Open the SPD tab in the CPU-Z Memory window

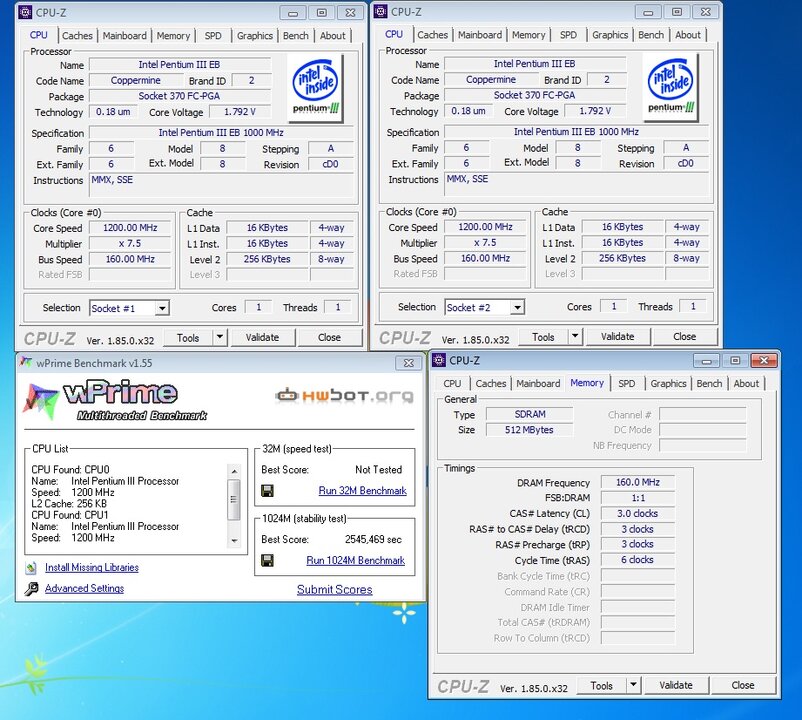pyautogui.click(x=627, y=384)
